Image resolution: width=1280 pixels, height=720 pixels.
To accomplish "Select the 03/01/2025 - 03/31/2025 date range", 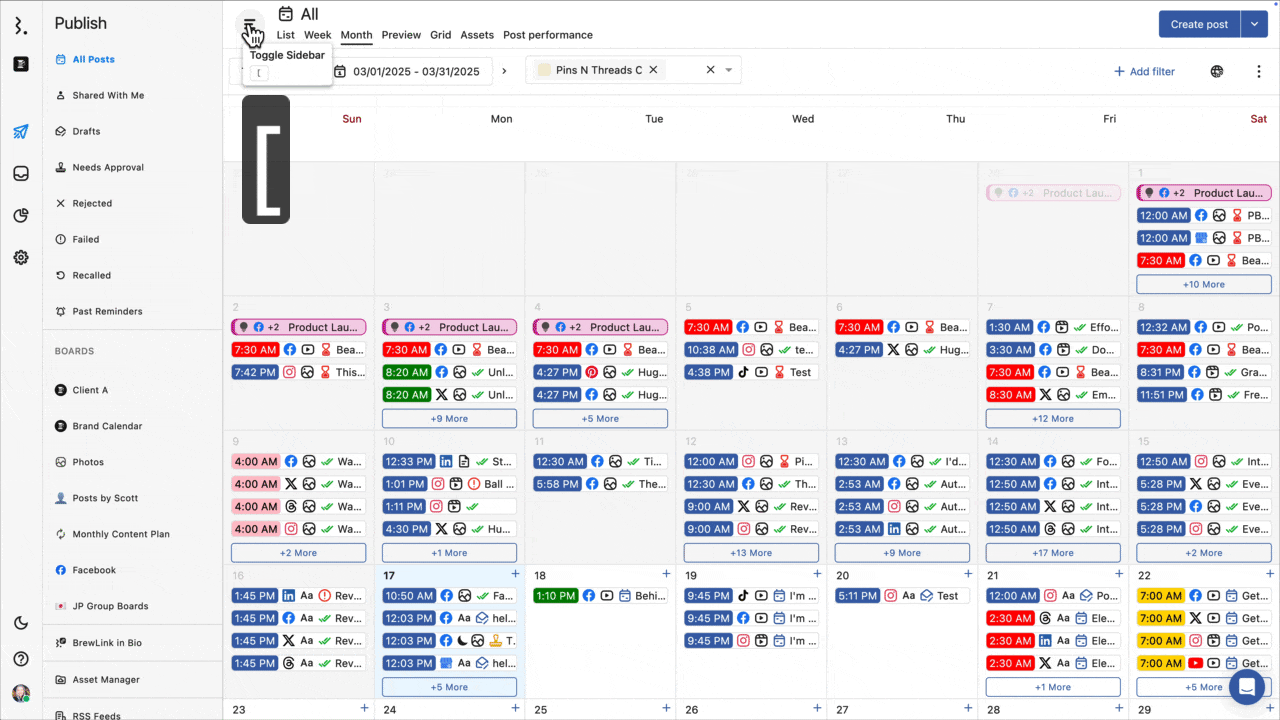I will tap(415, 72).
